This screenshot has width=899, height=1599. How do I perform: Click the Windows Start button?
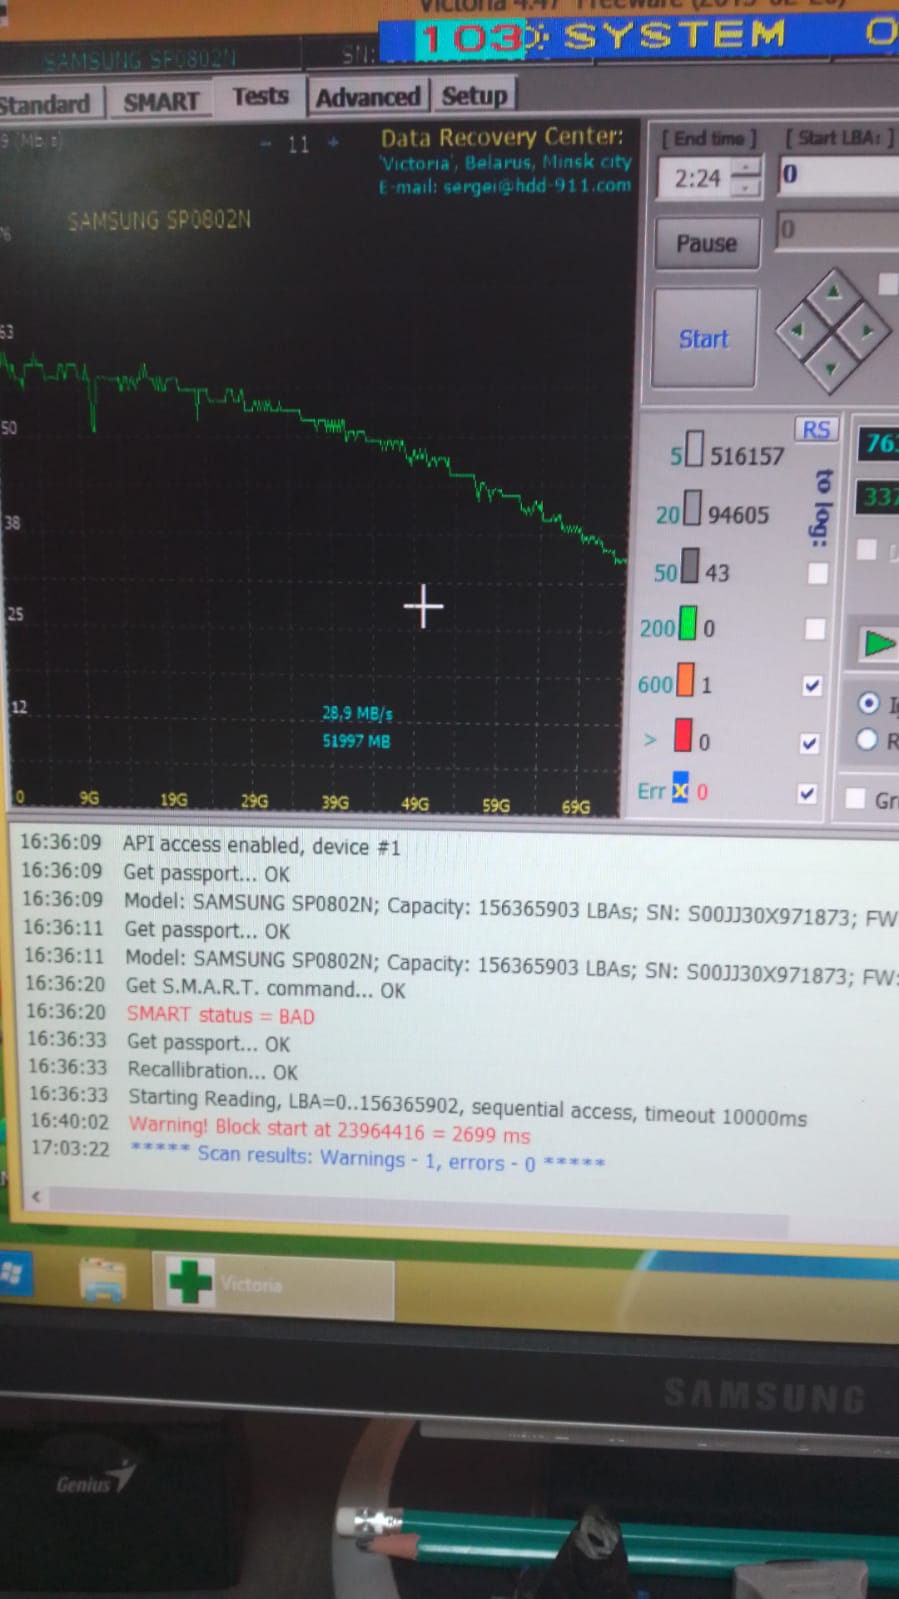[13, 1274]
